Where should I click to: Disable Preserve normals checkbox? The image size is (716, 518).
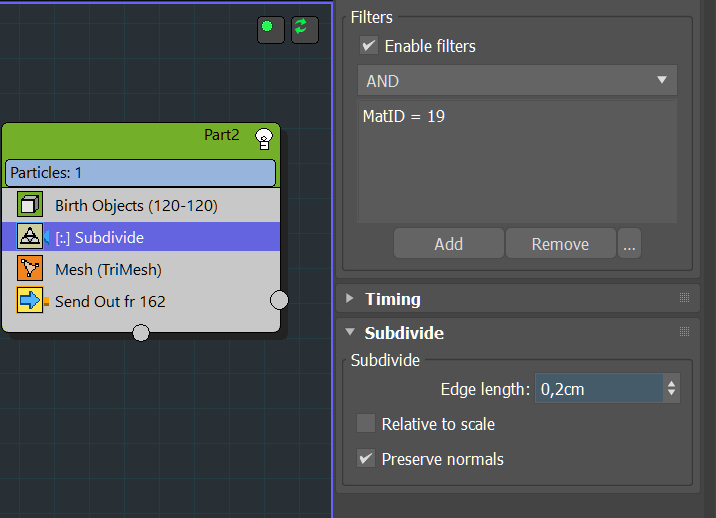(x=366, y=459)
